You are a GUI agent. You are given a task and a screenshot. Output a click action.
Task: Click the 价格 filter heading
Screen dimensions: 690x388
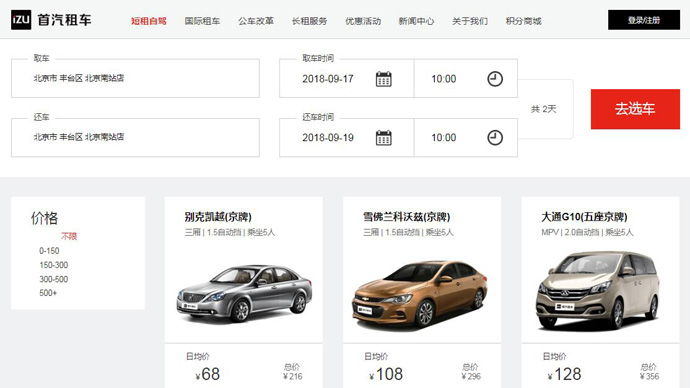44,218
